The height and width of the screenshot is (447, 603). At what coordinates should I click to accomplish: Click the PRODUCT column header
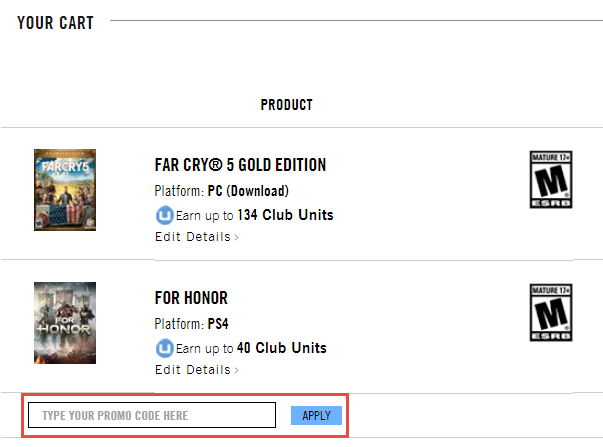click(287, 105)
